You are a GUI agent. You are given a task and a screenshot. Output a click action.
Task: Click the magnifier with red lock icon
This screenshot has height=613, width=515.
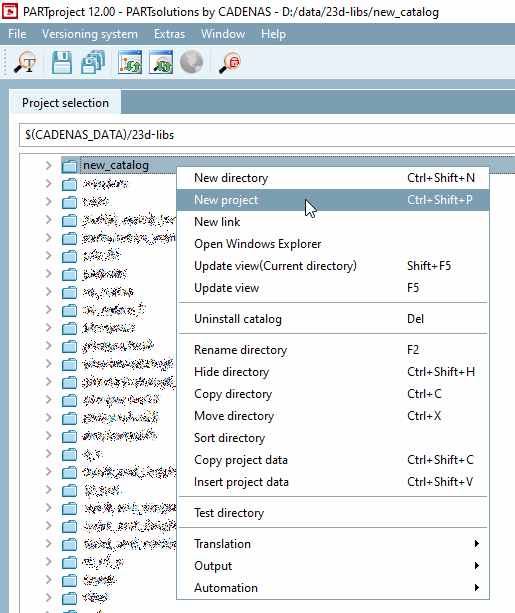tap(230, 63)
